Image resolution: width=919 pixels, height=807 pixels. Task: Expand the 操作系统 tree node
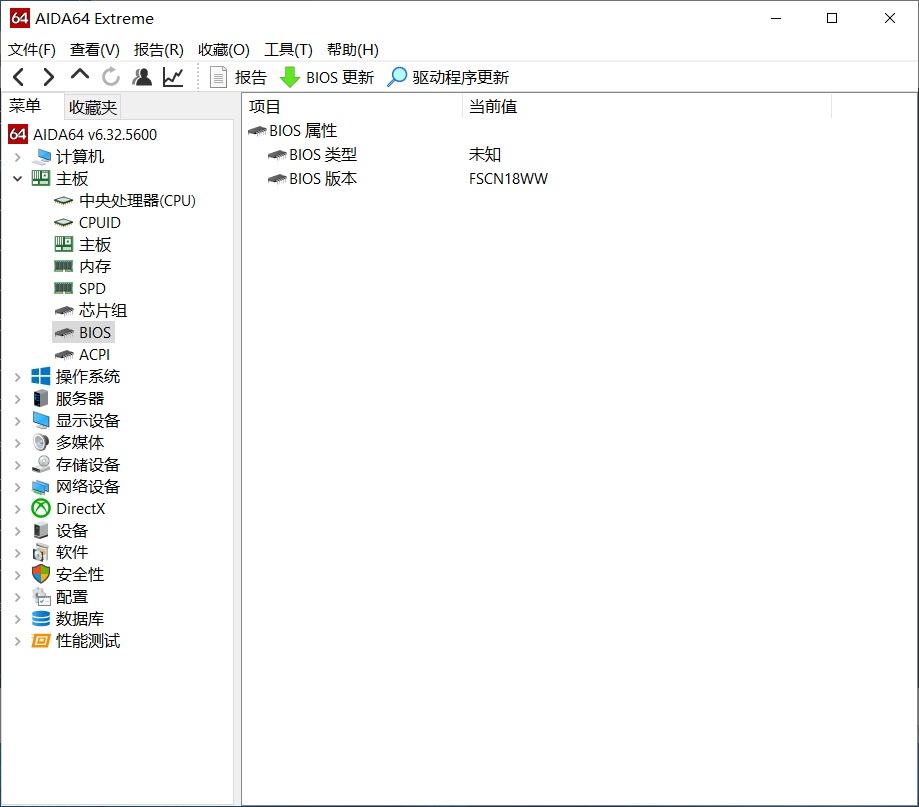point(18,377)
